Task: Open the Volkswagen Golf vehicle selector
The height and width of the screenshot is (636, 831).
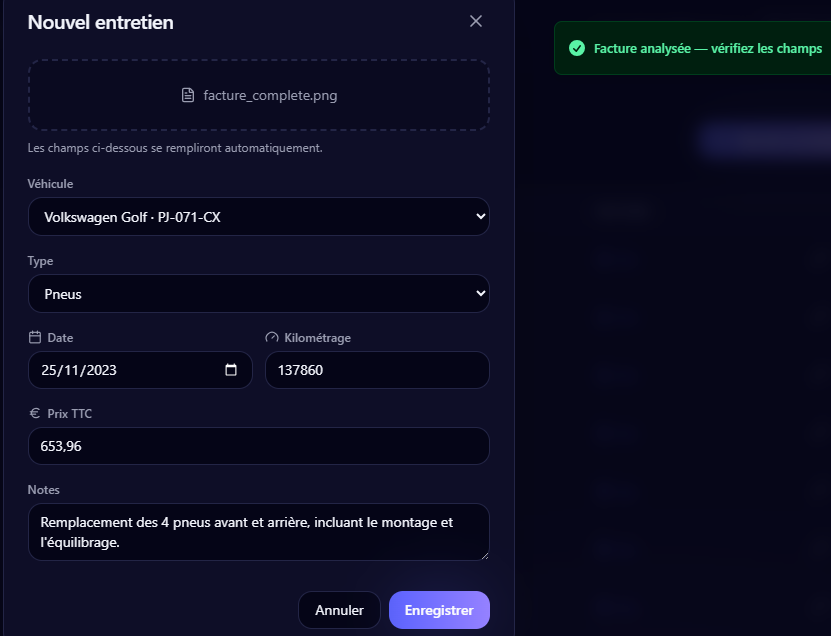Action: coord(259,216)
